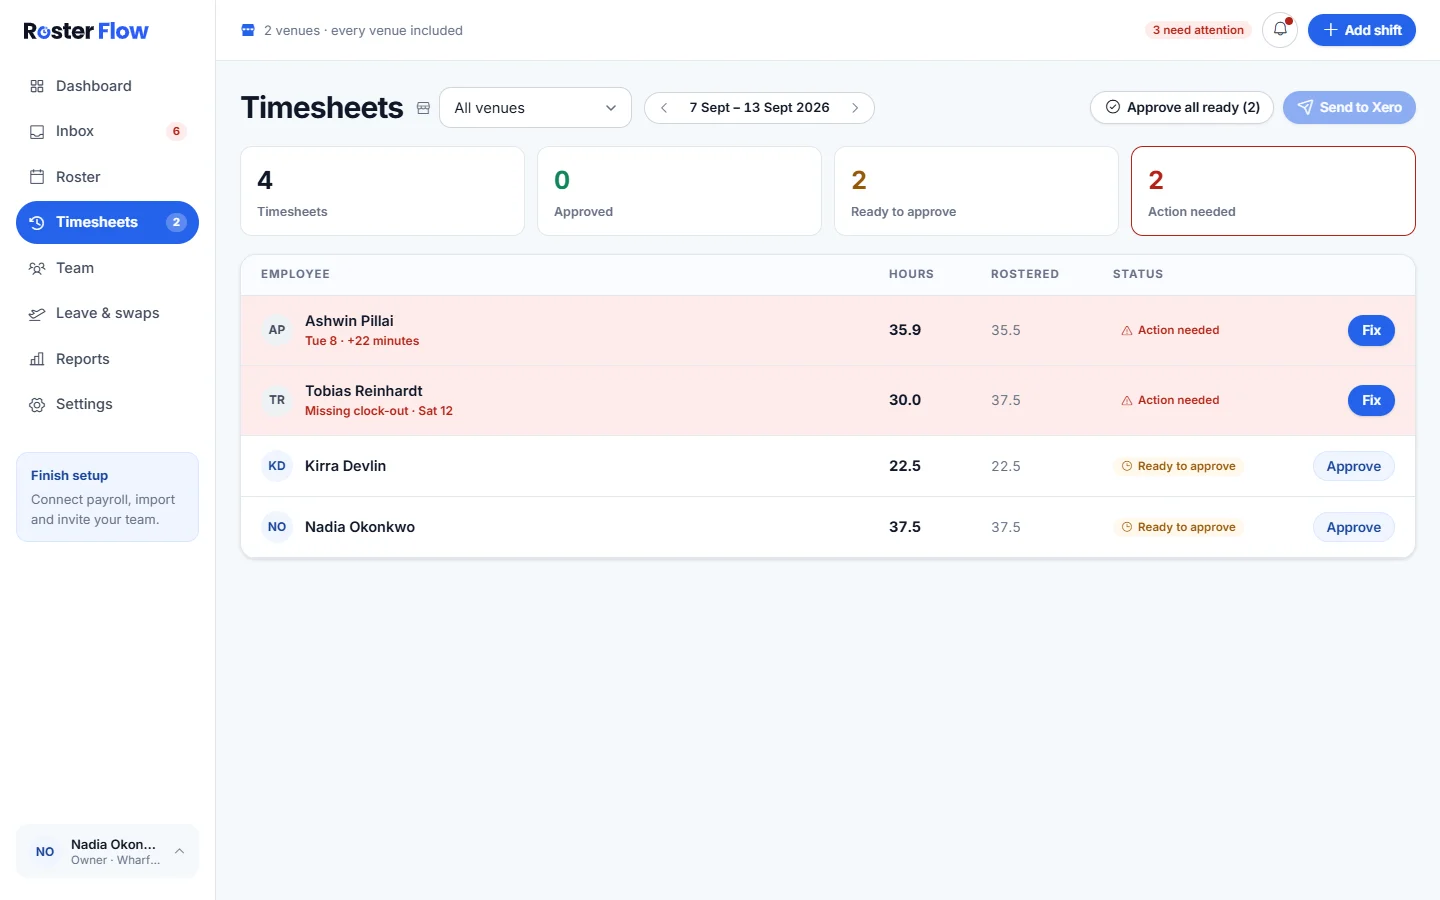Select the Timesheets total card
The width and height of the screenshot is (1440, 900).
pos(382,191)
